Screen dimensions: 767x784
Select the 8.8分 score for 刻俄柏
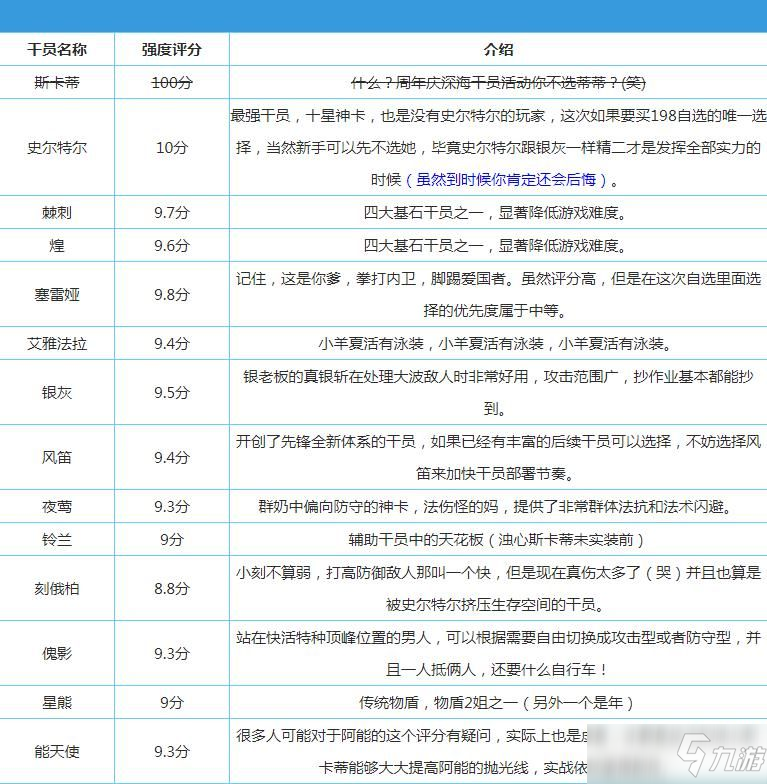point(172,588)
